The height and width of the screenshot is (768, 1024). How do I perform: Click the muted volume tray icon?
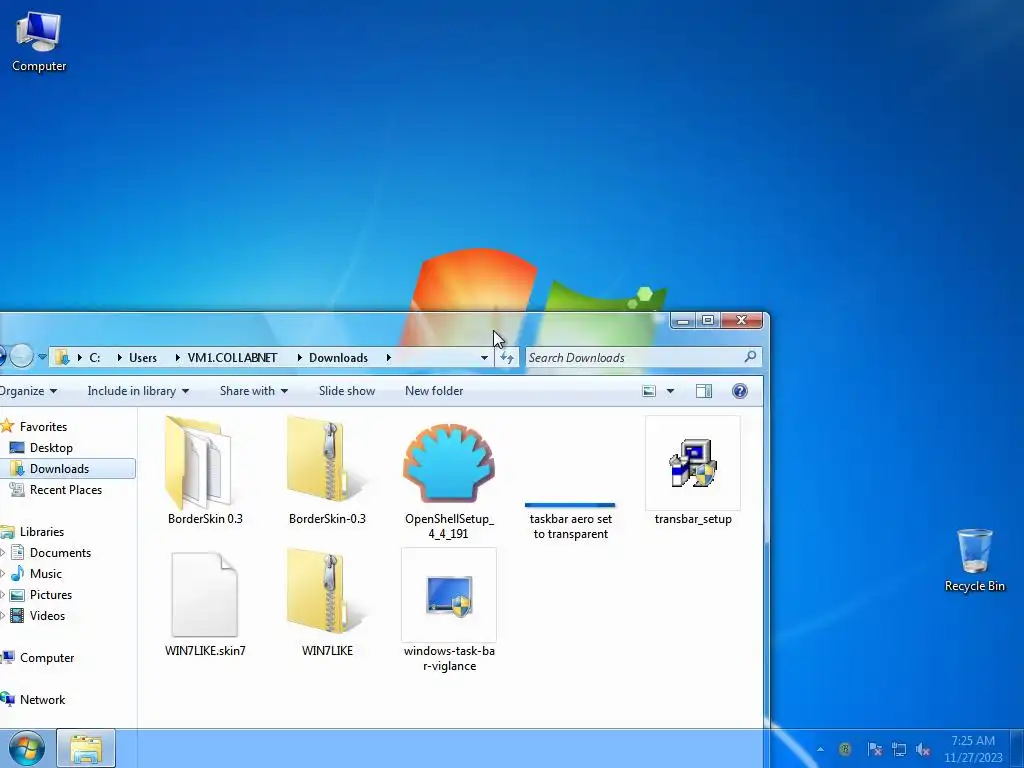[x=923, y=749]
